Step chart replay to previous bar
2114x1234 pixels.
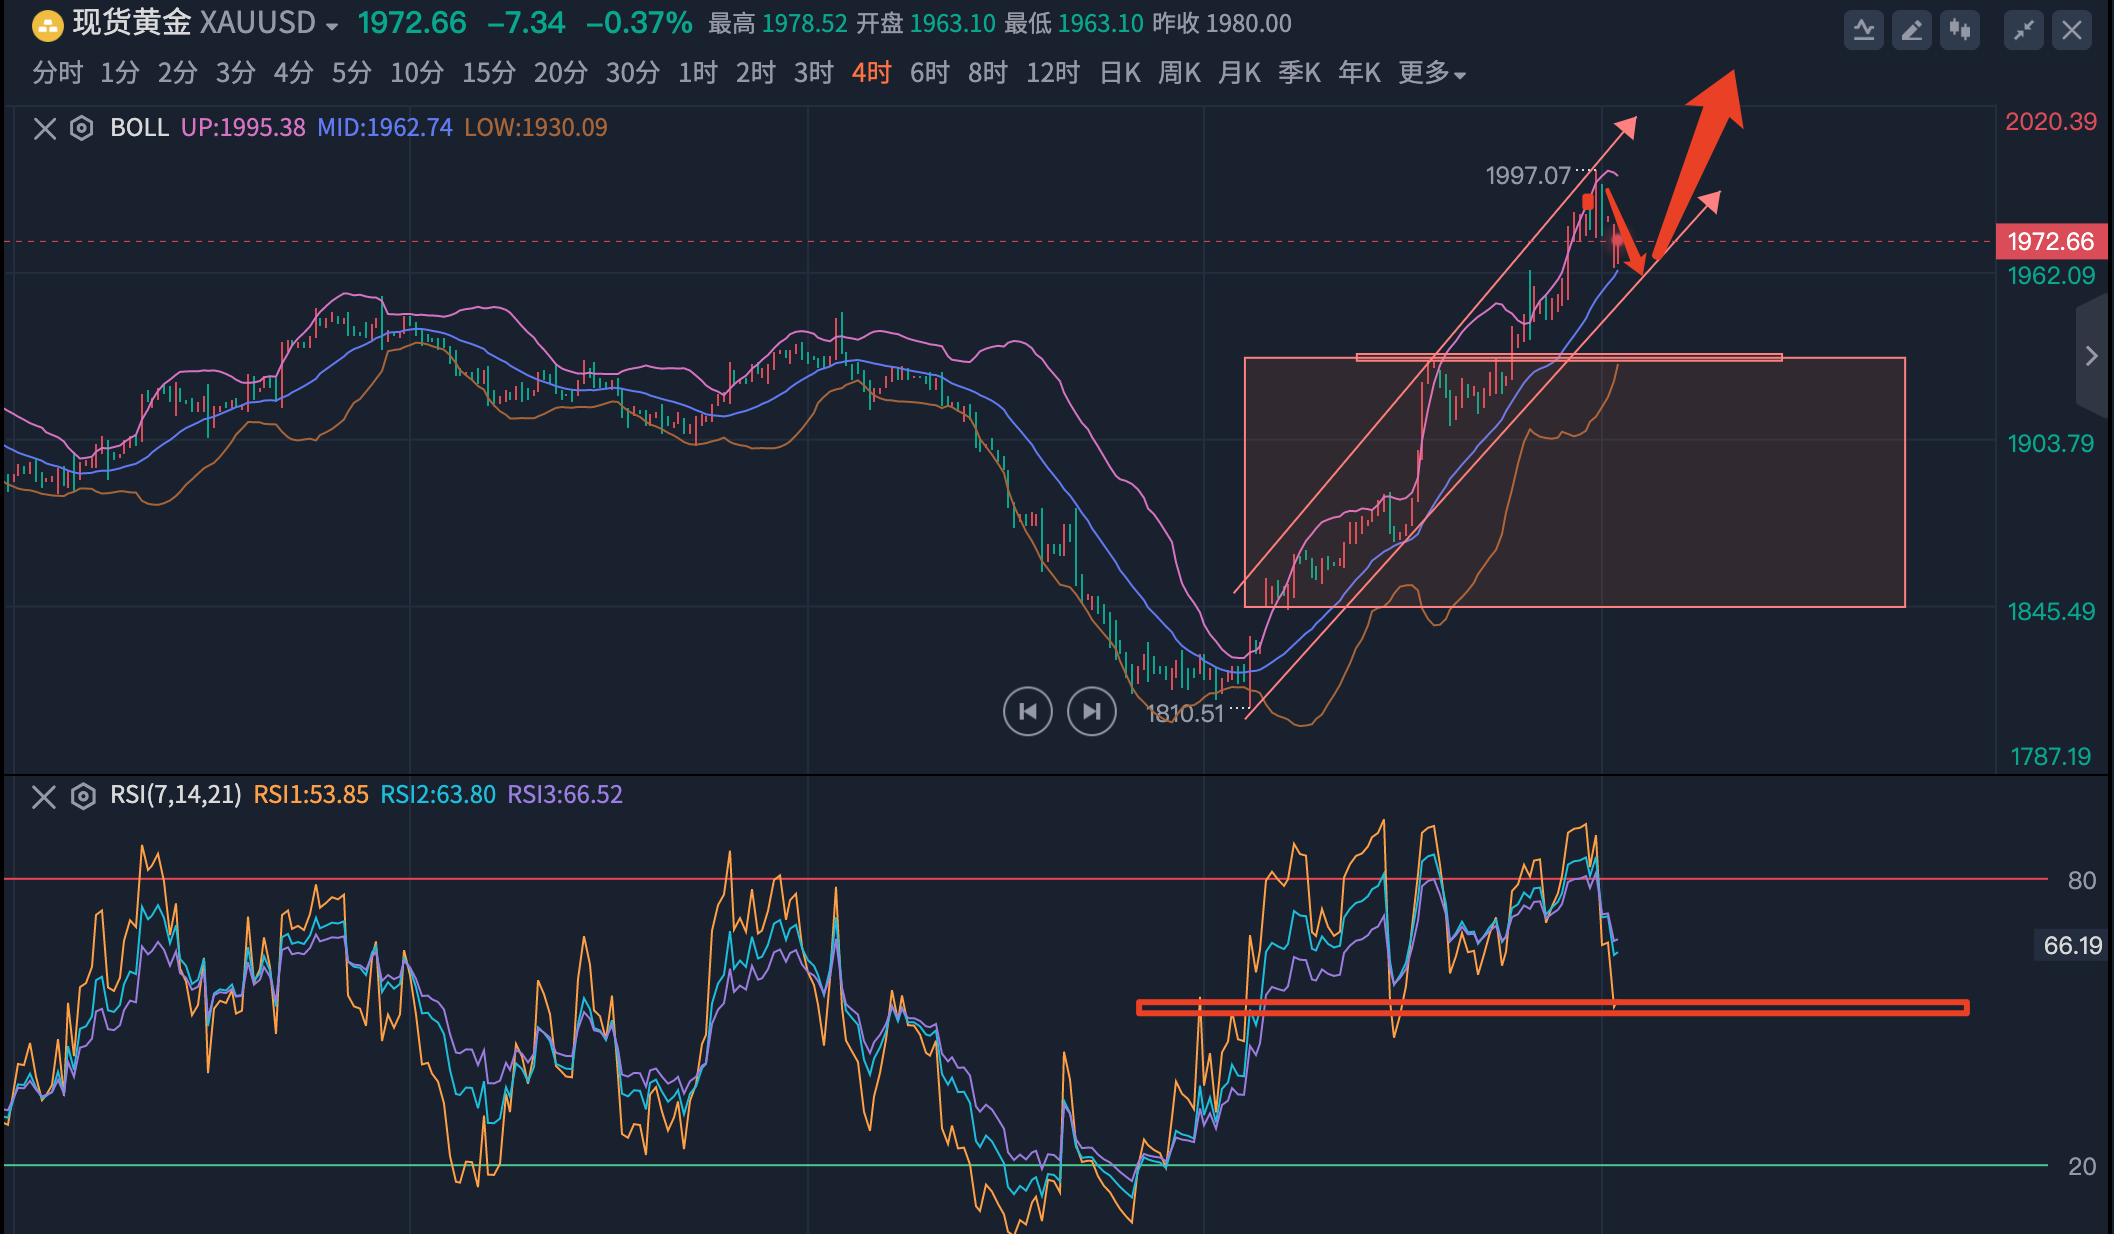[x=1027, y=712]
